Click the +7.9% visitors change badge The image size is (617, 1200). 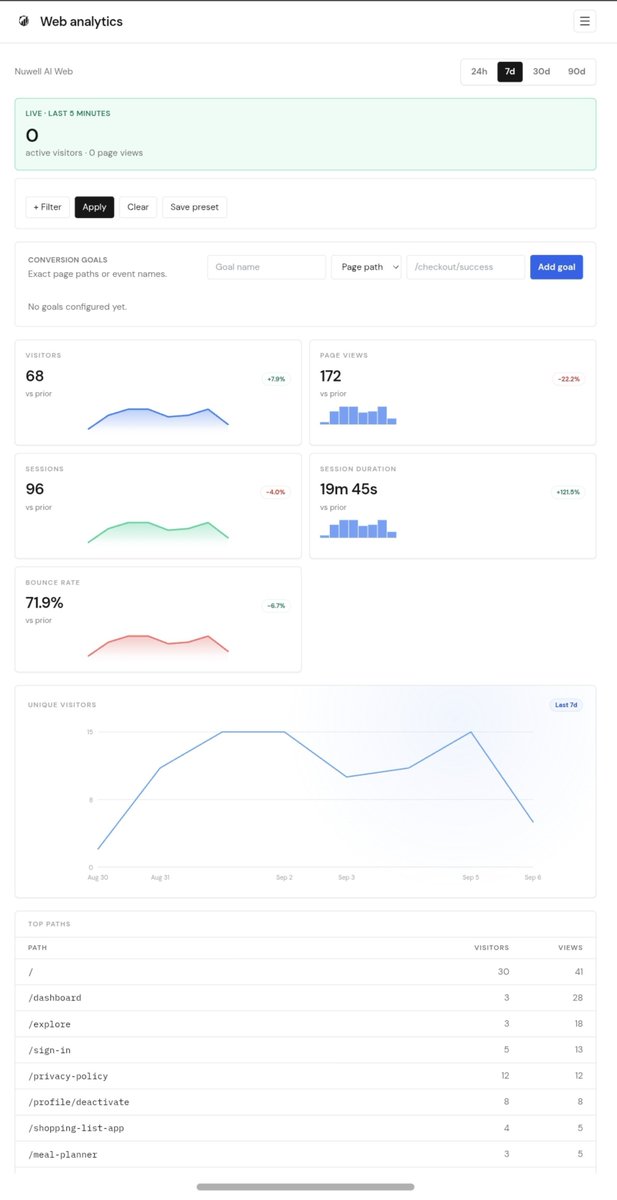[x=276, y=379]
